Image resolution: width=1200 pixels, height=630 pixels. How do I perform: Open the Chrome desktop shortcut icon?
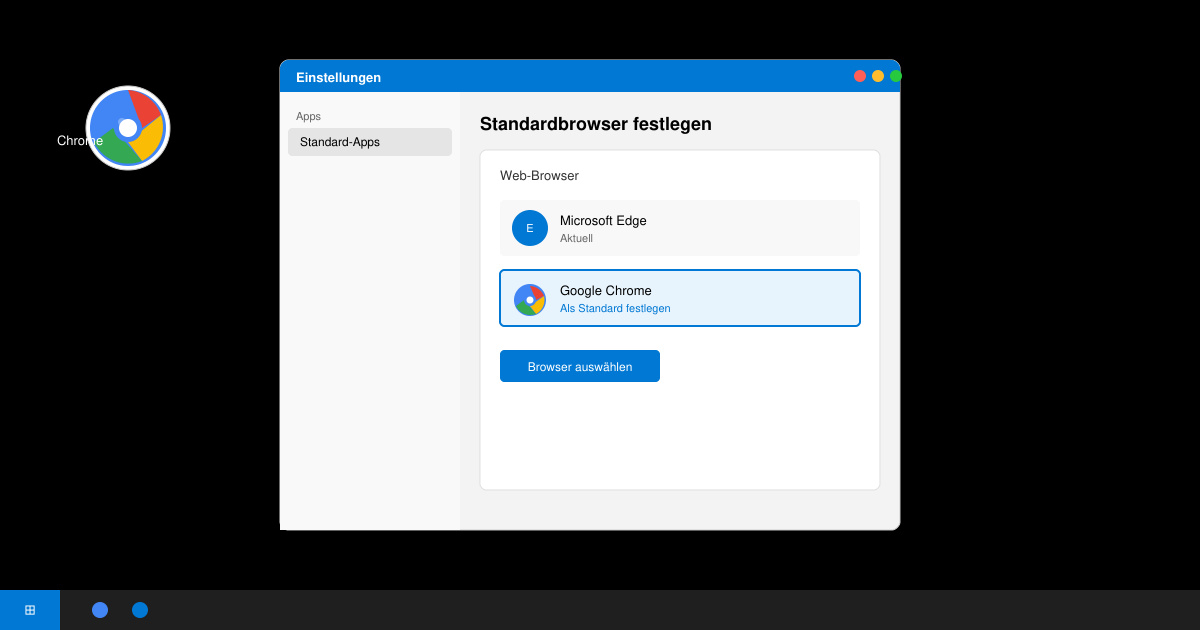click(128, 128)
